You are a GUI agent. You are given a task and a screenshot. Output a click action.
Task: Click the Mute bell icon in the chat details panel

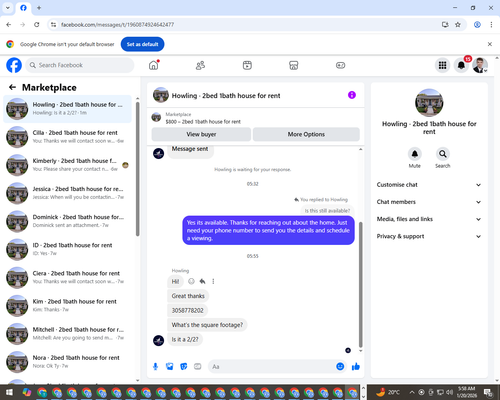tap(415, 154)
